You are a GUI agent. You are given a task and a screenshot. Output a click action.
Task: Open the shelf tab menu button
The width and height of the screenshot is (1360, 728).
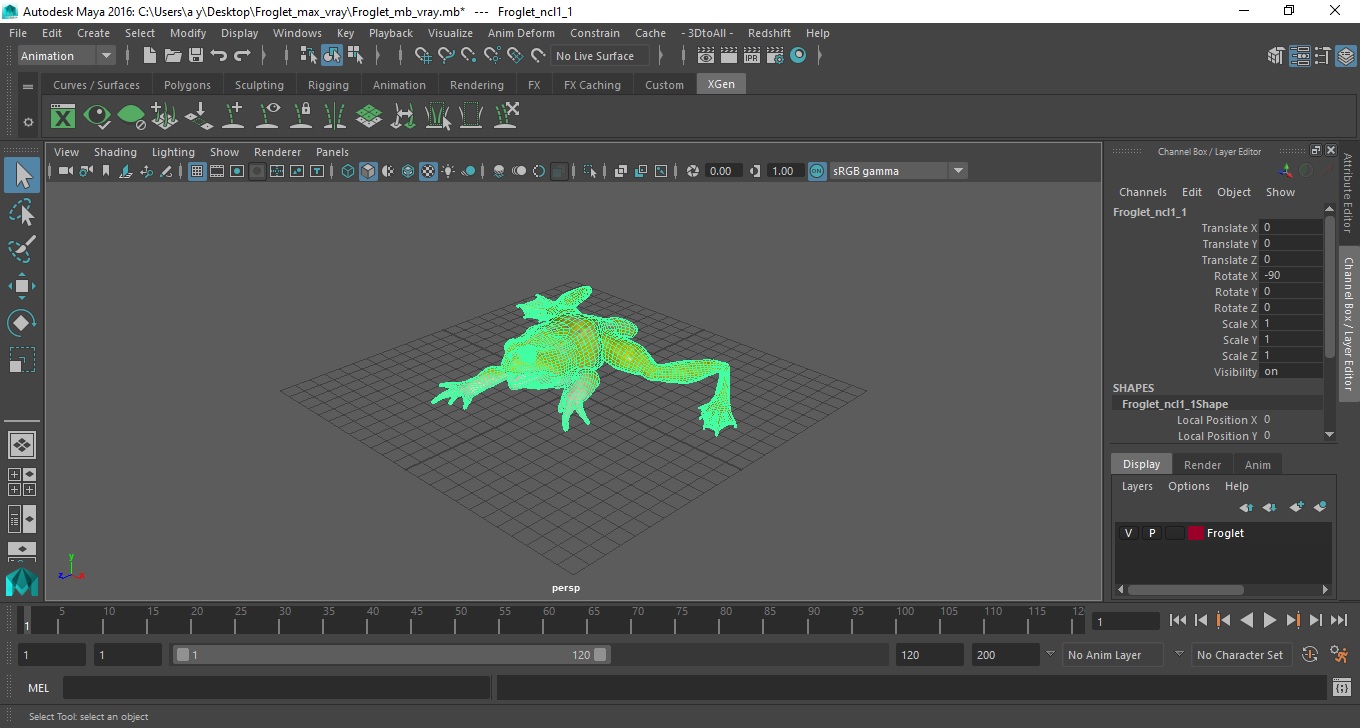pos(28,87)
